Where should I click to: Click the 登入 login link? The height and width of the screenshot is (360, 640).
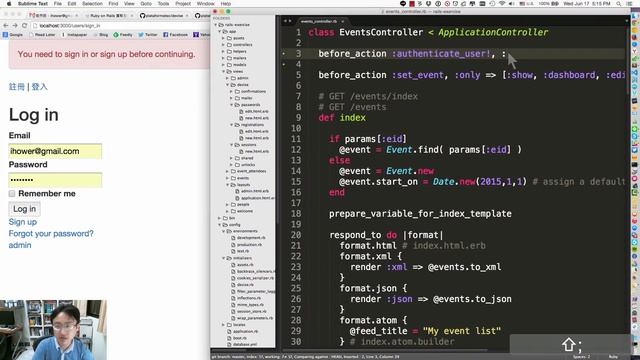tap(40, 87)
